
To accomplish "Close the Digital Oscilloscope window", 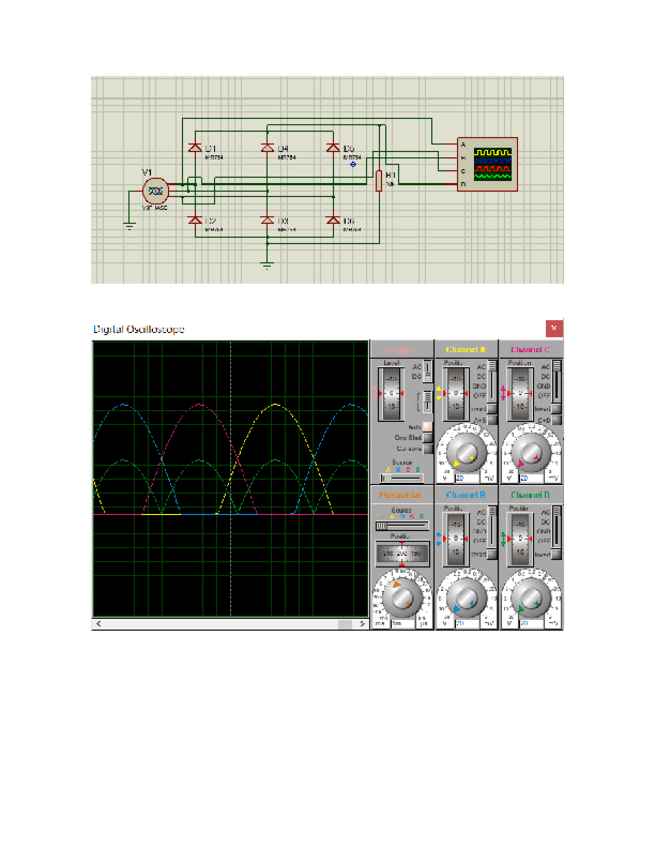I will tap(552, 328).
